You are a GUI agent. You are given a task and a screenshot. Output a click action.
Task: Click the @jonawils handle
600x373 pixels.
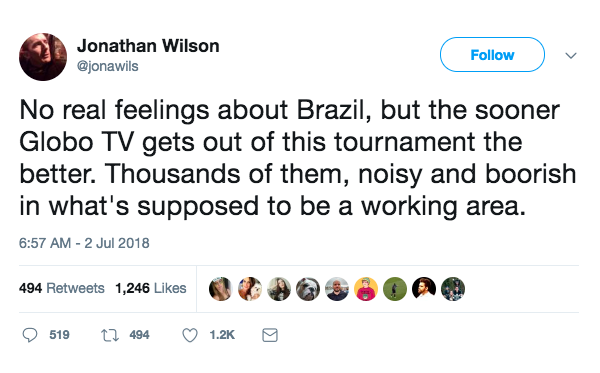coord(108,66)
